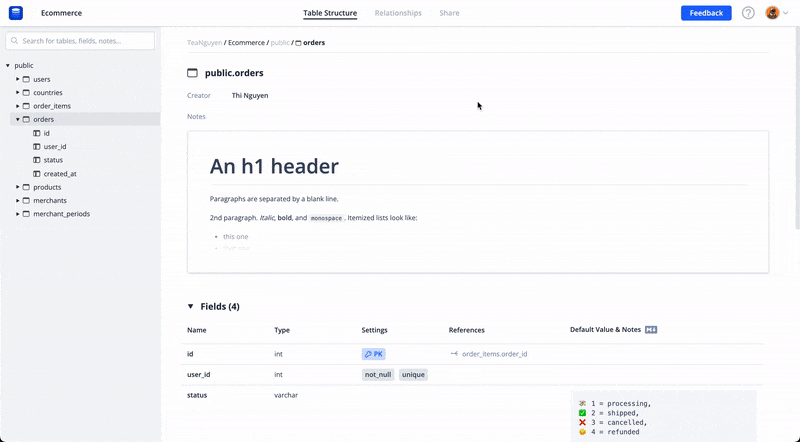This screenshot has height=442, width=800.
Task: Open the Share tab
Action: point(449,13)
